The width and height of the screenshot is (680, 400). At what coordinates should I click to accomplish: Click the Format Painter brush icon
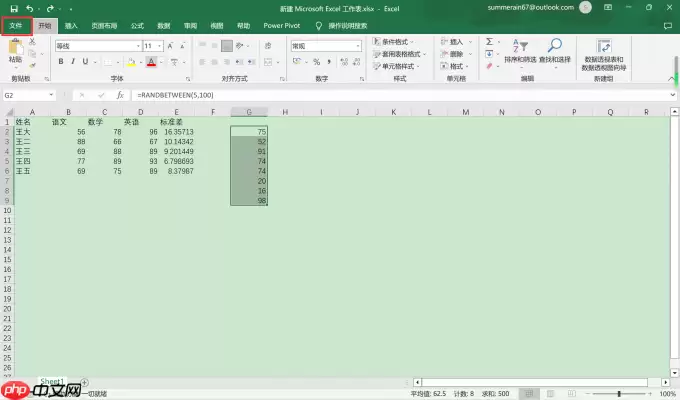[32, 66]
